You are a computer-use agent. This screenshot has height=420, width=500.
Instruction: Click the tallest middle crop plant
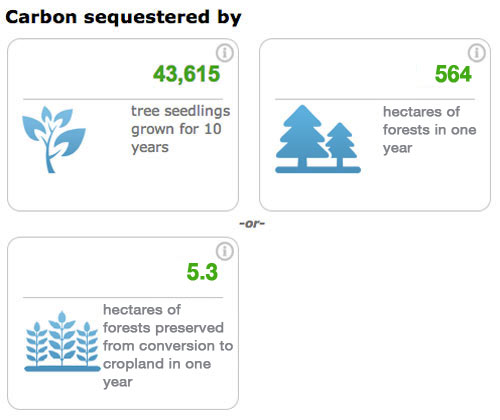(x=62, y=338)
